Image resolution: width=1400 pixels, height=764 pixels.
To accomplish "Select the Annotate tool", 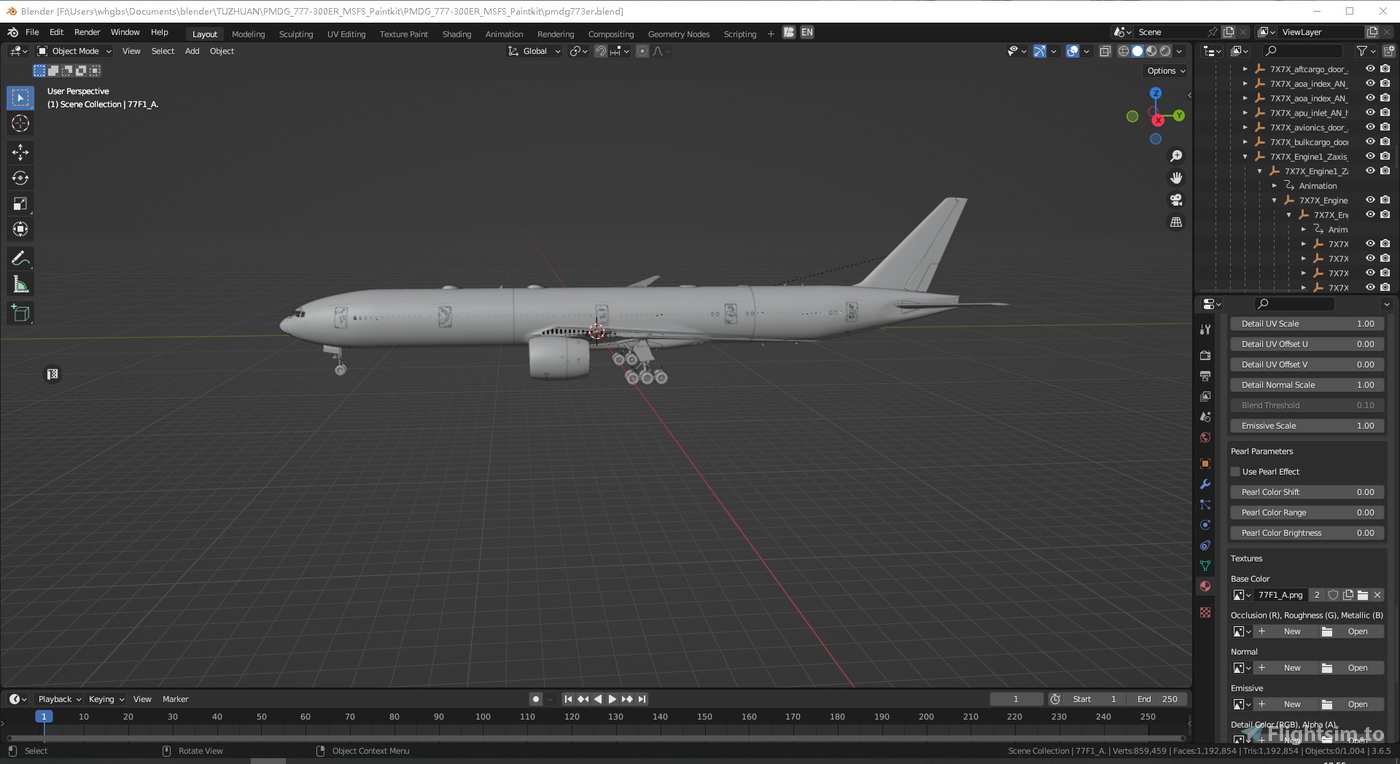I will [20, 258].
